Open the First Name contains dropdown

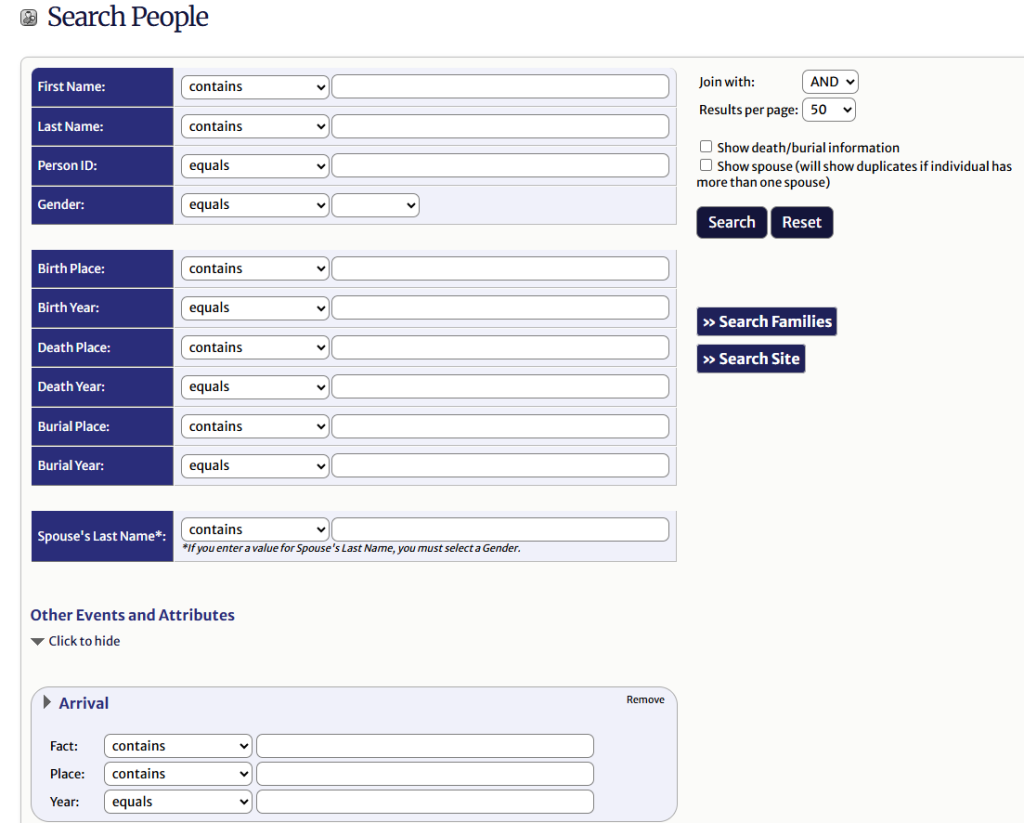254,87
